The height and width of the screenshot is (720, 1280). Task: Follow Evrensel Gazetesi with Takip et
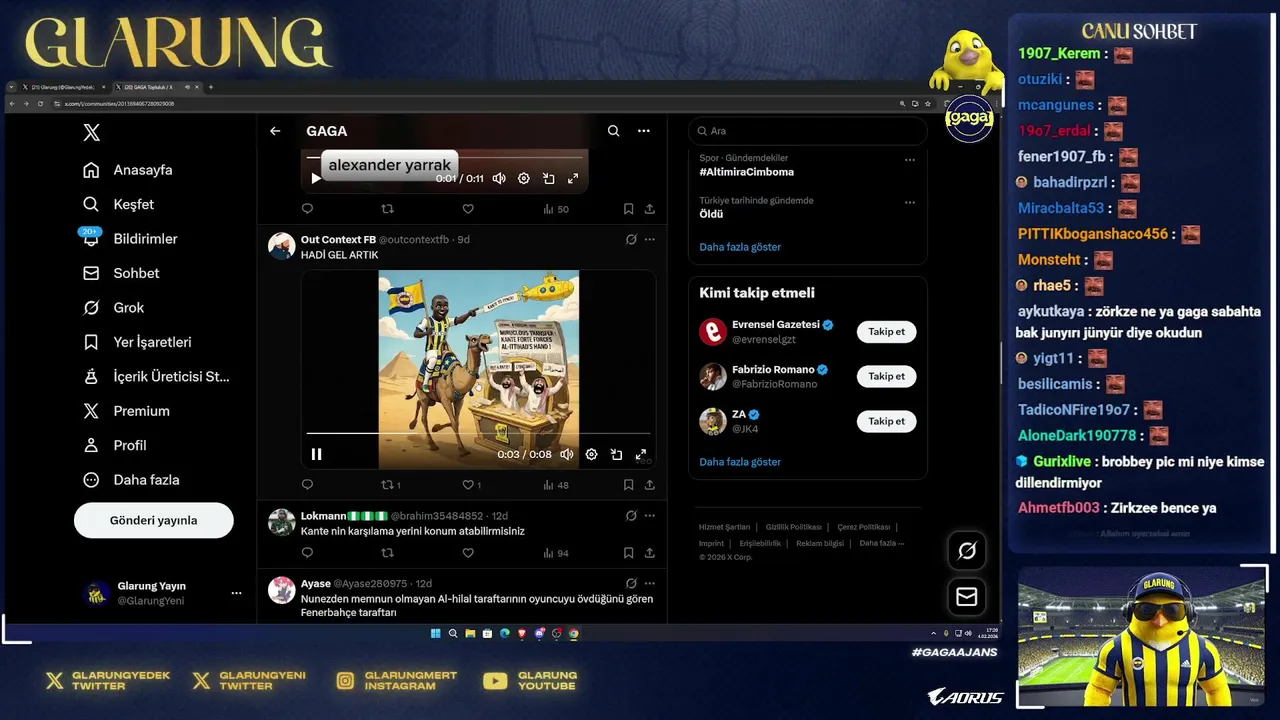(886, 332)
